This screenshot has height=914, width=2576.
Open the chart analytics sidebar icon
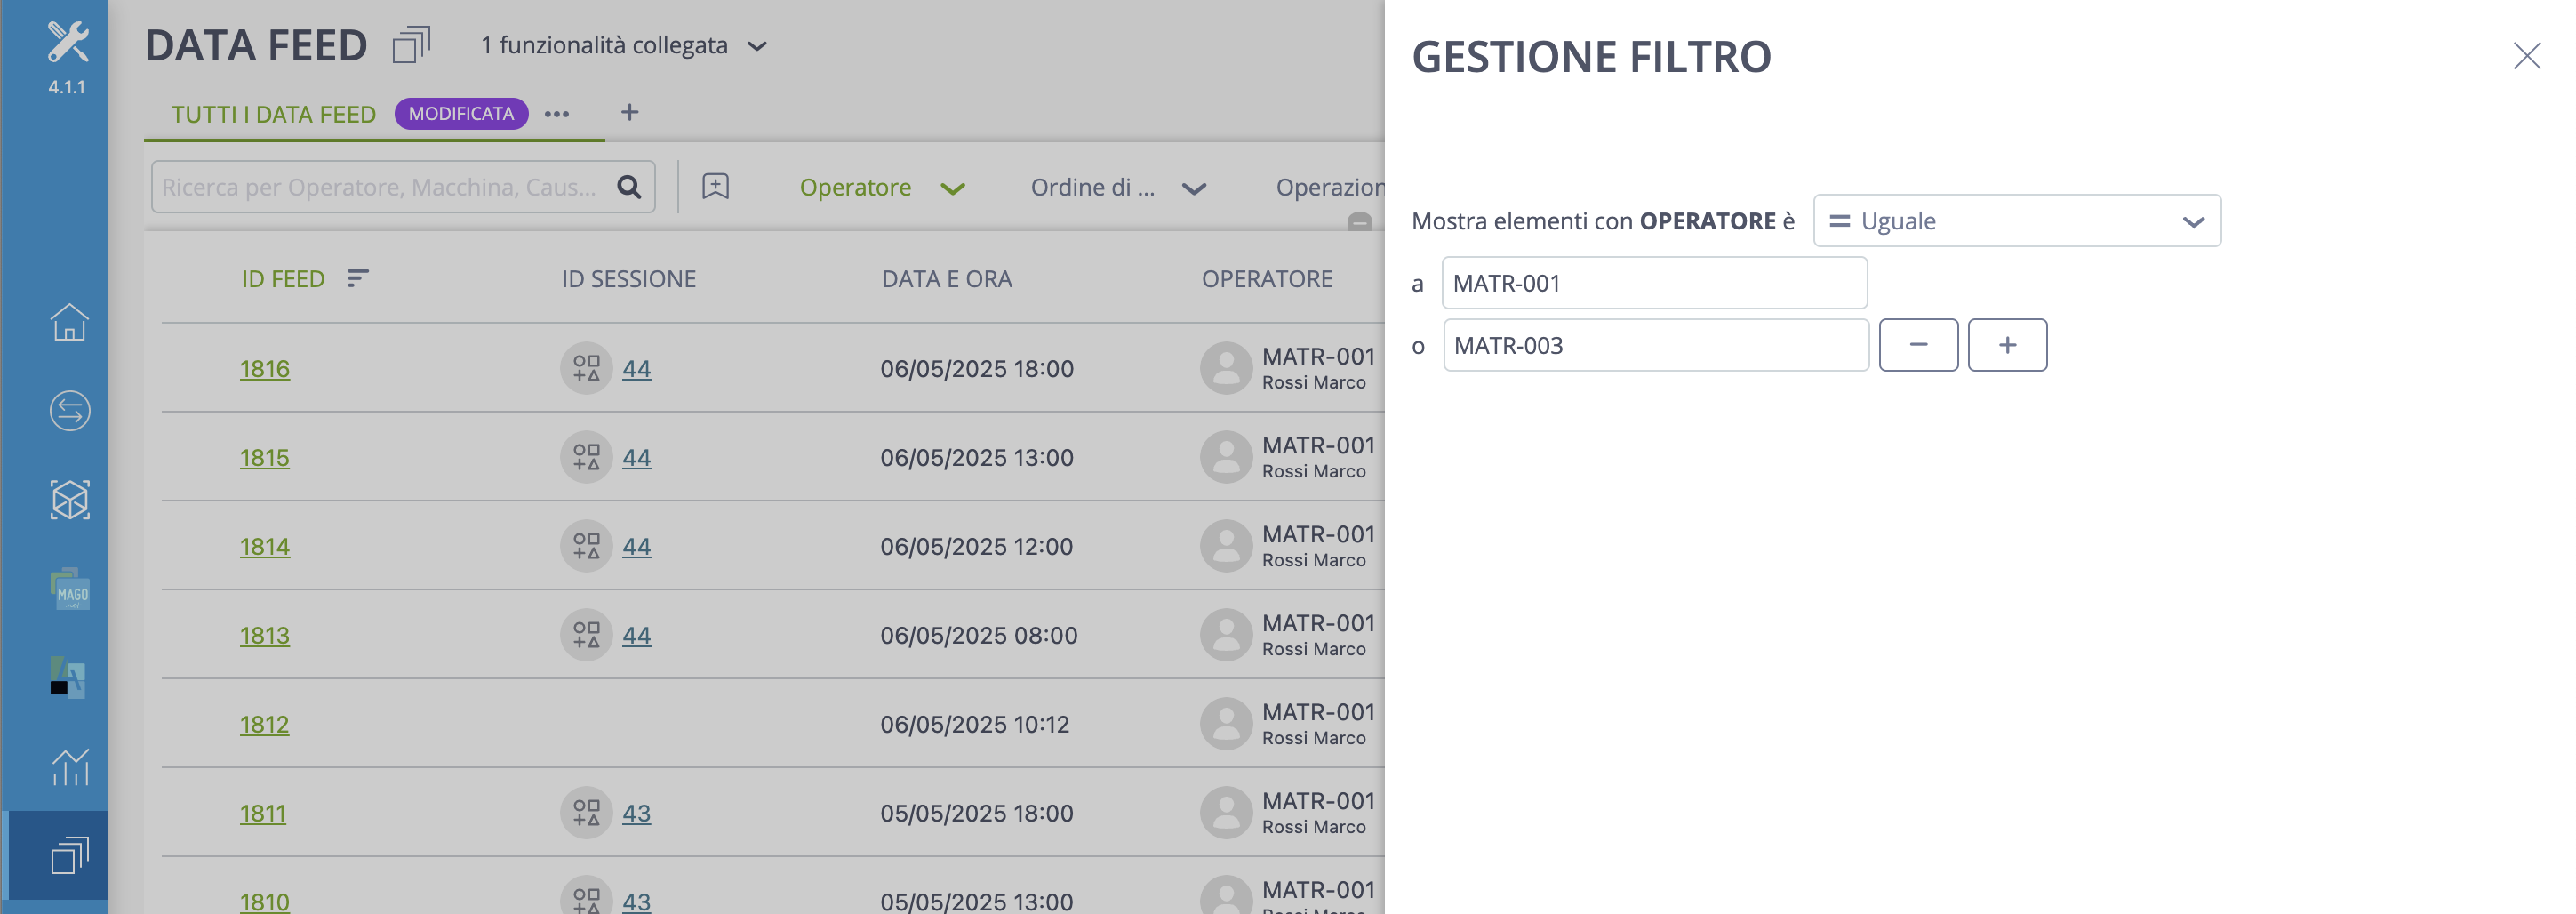[69, 767]
